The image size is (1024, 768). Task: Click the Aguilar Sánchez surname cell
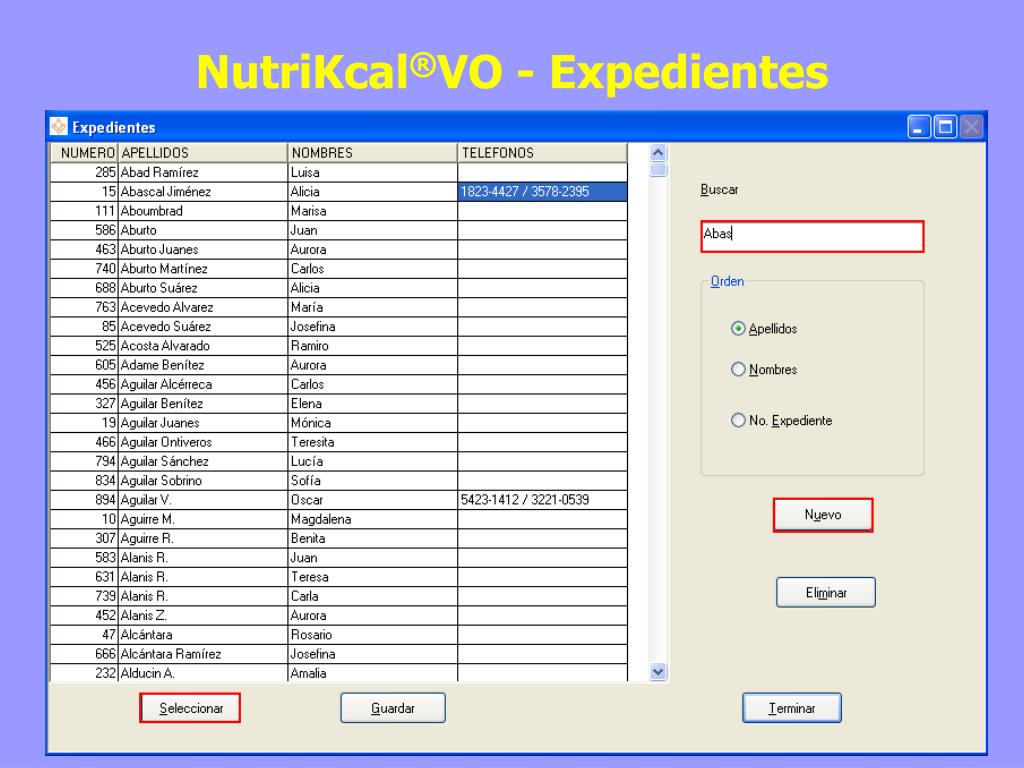pos(203,461)
